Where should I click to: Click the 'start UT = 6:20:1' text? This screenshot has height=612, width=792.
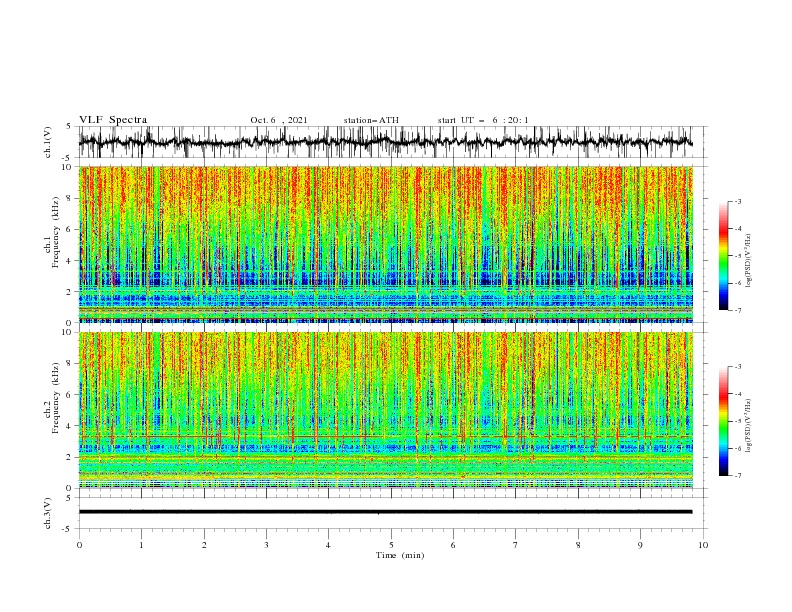click(x=483, y=120)
